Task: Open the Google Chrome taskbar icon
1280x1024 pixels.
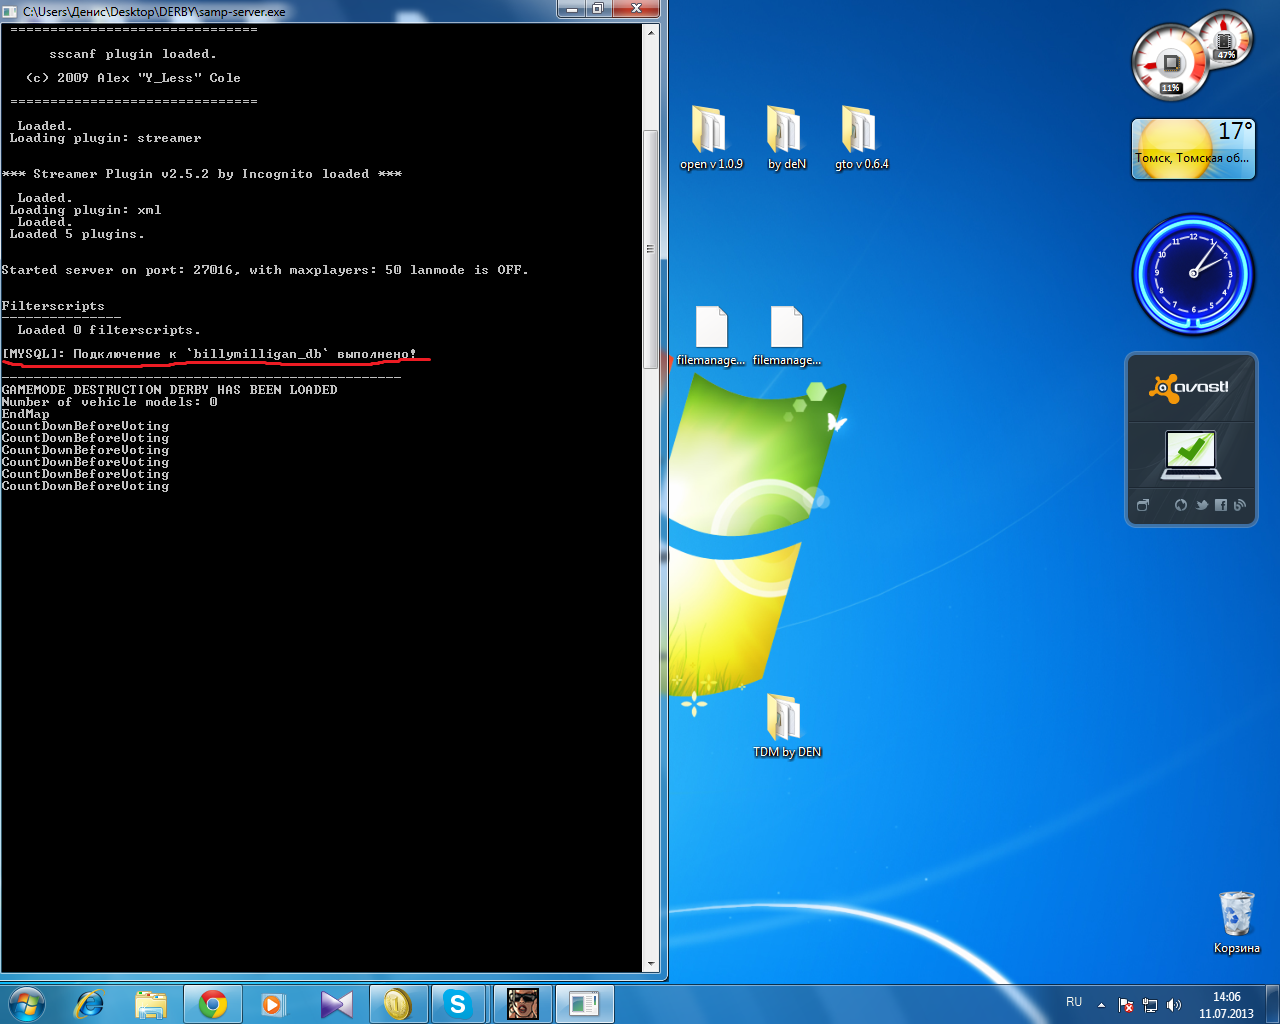Action: click(x=212, y=1004)
